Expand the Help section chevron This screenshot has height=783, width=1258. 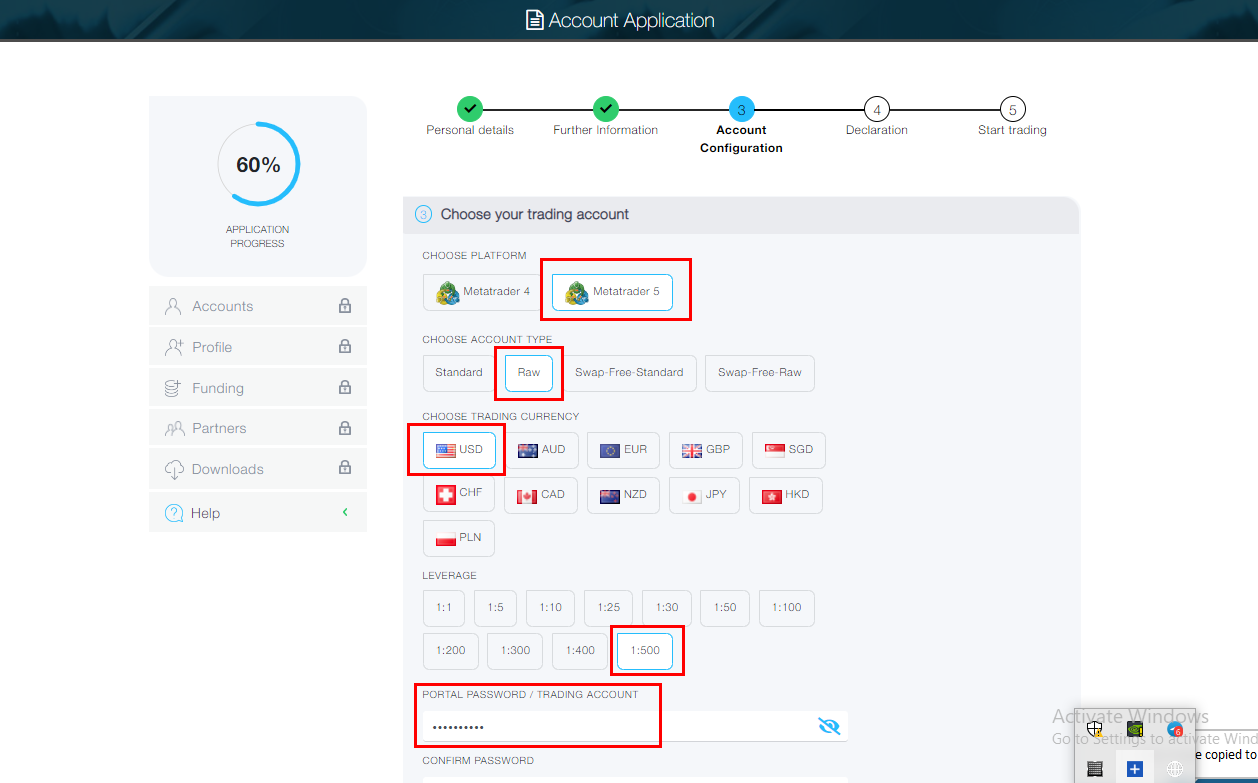click(345, 513)
